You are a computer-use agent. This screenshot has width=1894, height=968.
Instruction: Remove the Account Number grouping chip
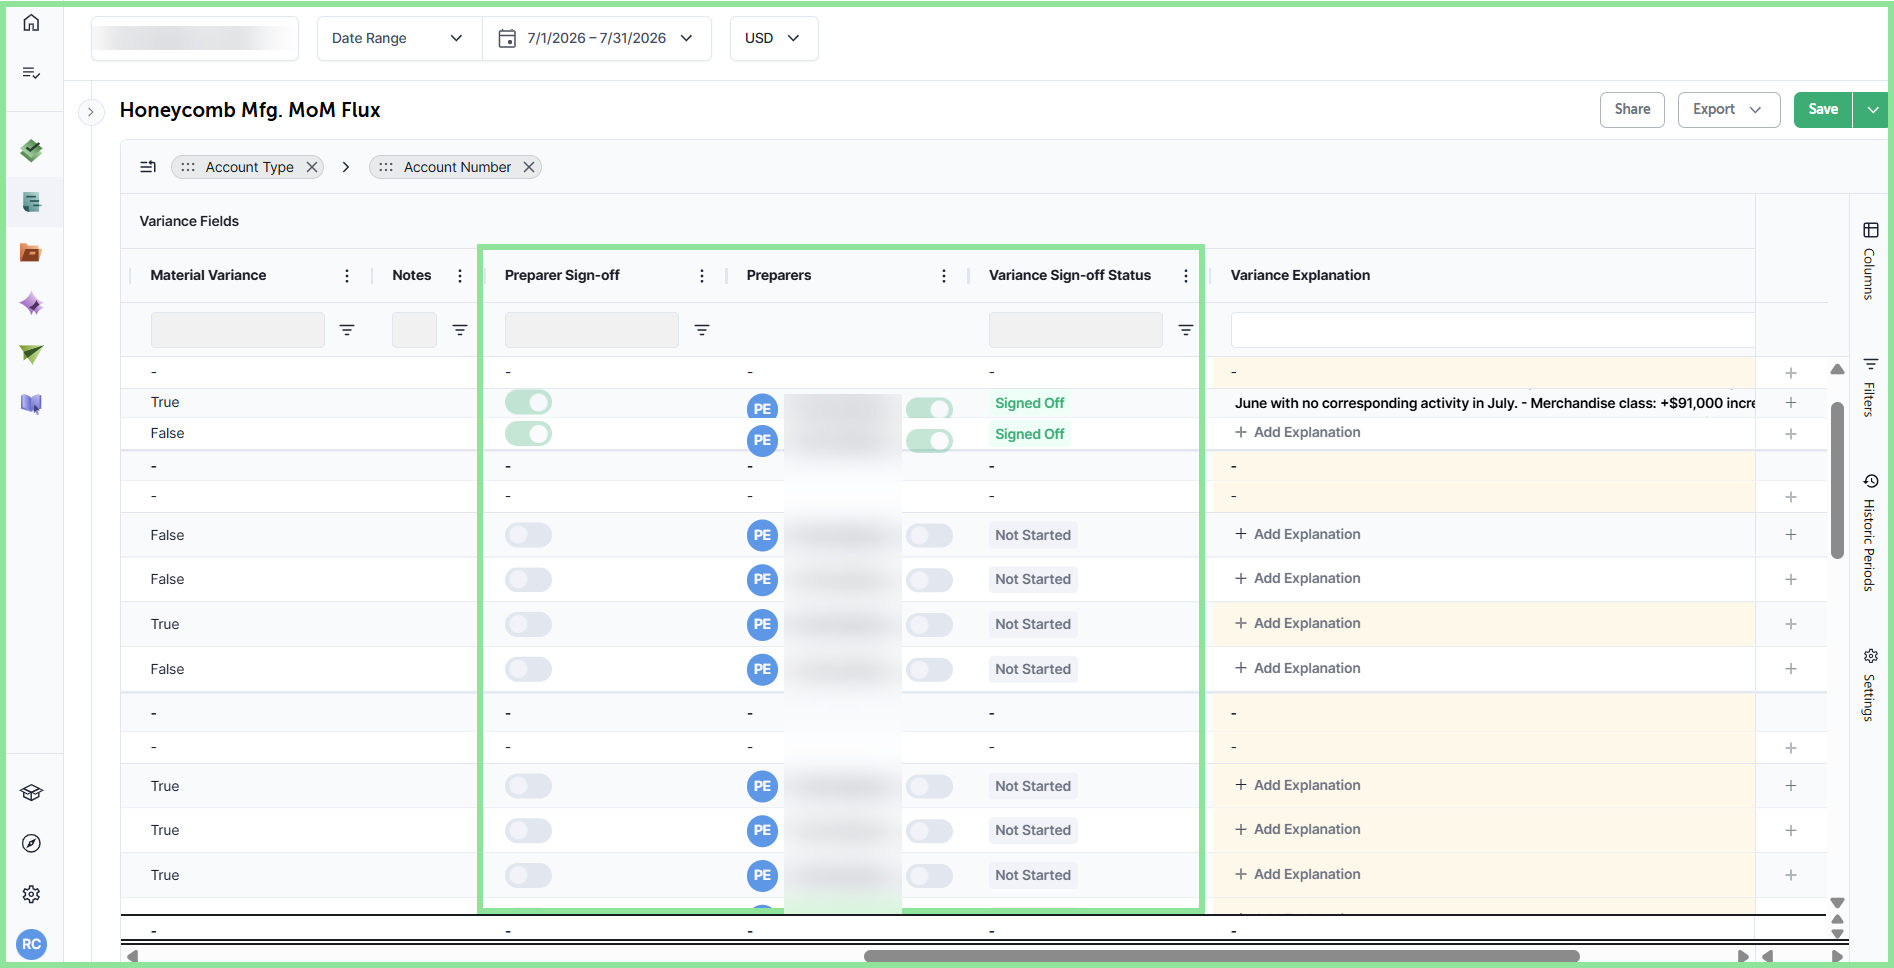(x=529, y=167)
